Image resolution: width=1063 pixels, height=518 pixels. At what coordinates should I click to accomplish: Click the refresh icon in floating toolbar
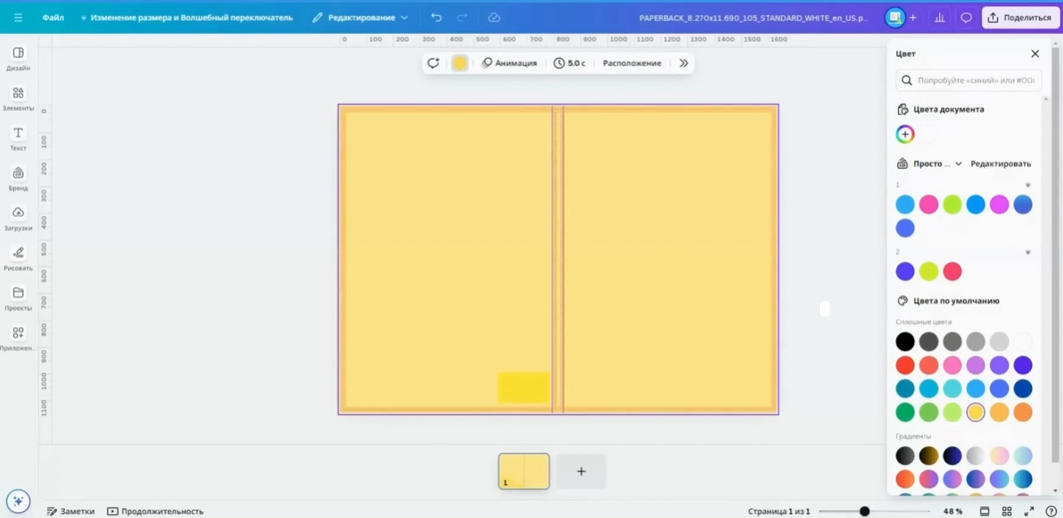(433, 63)
